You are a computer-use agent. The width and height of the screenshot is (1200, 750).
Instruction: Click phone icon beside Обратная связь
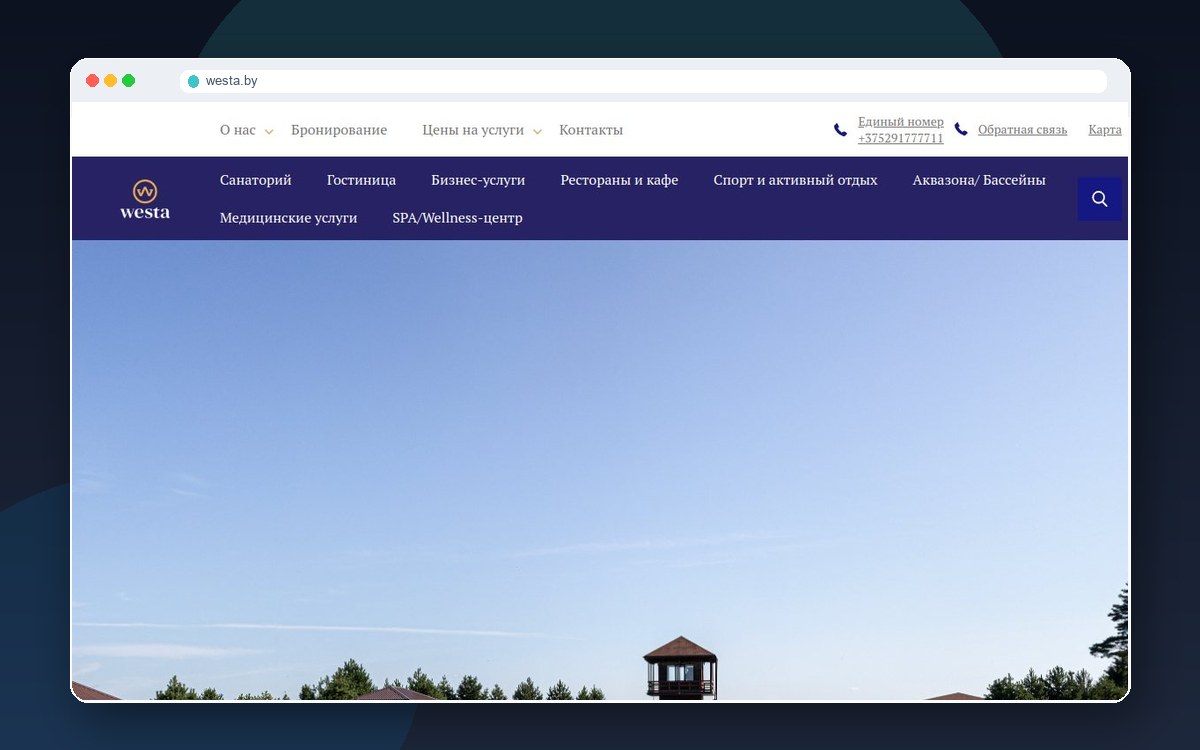tap(961, 129)
